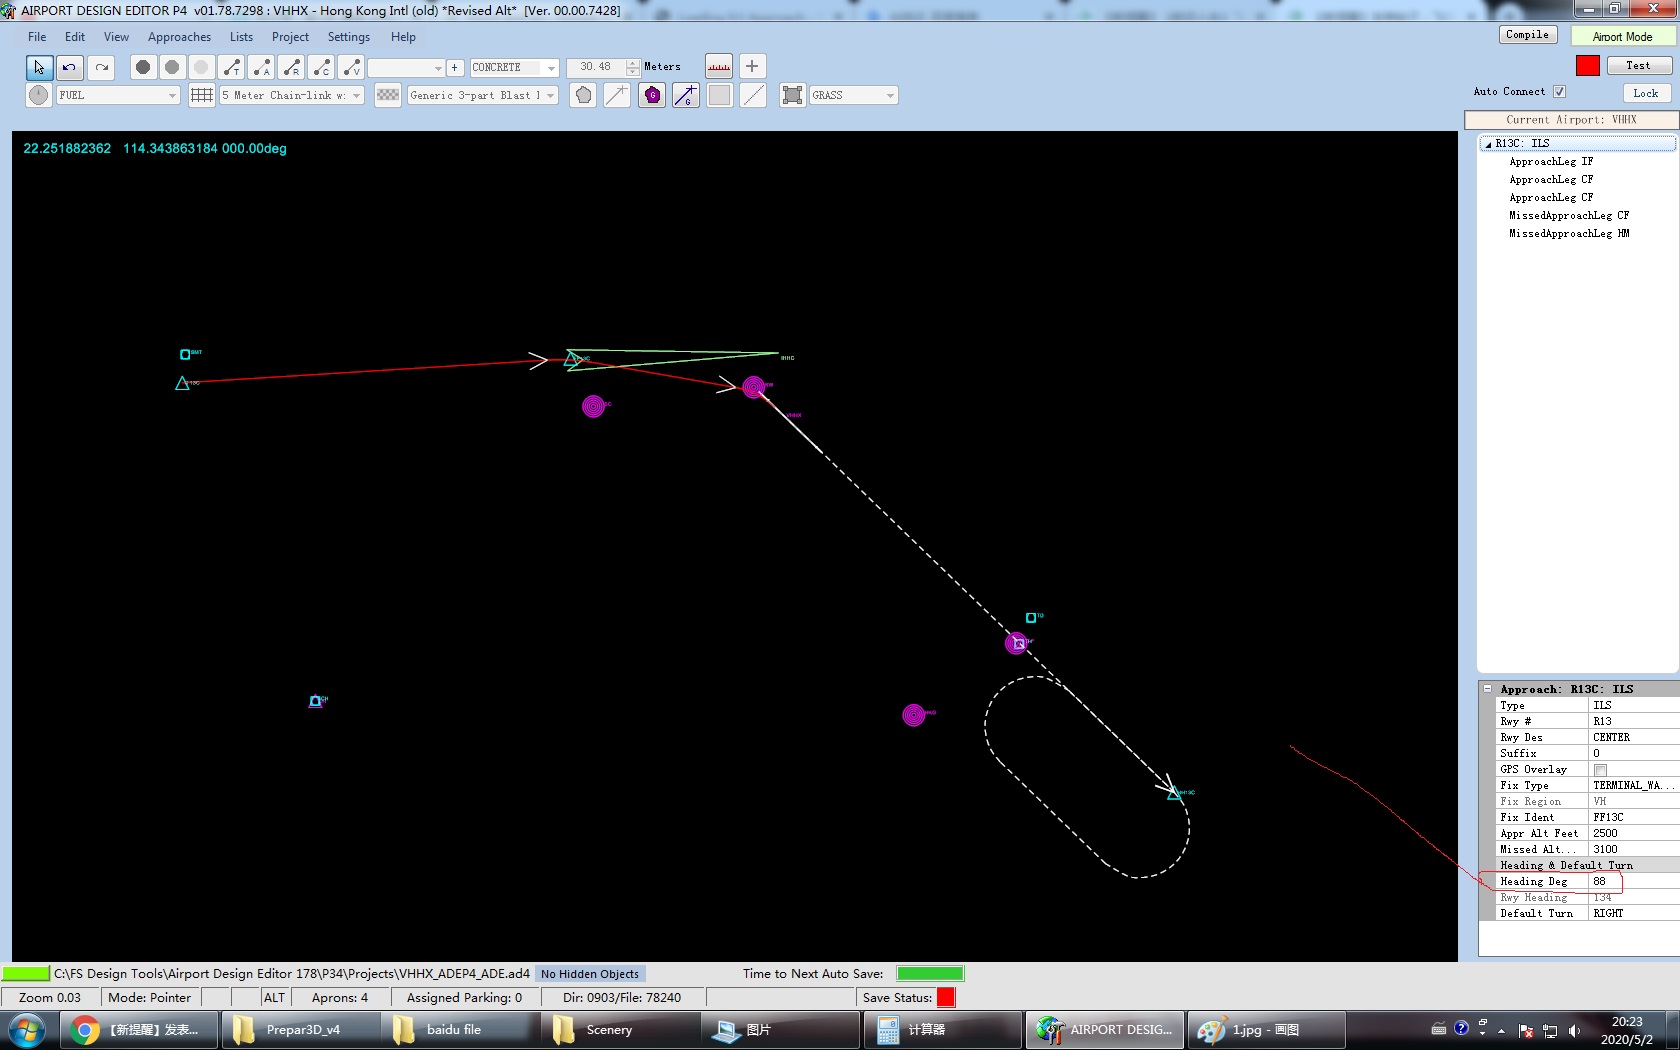Select the round fuel trigger tool

(38, 95)
